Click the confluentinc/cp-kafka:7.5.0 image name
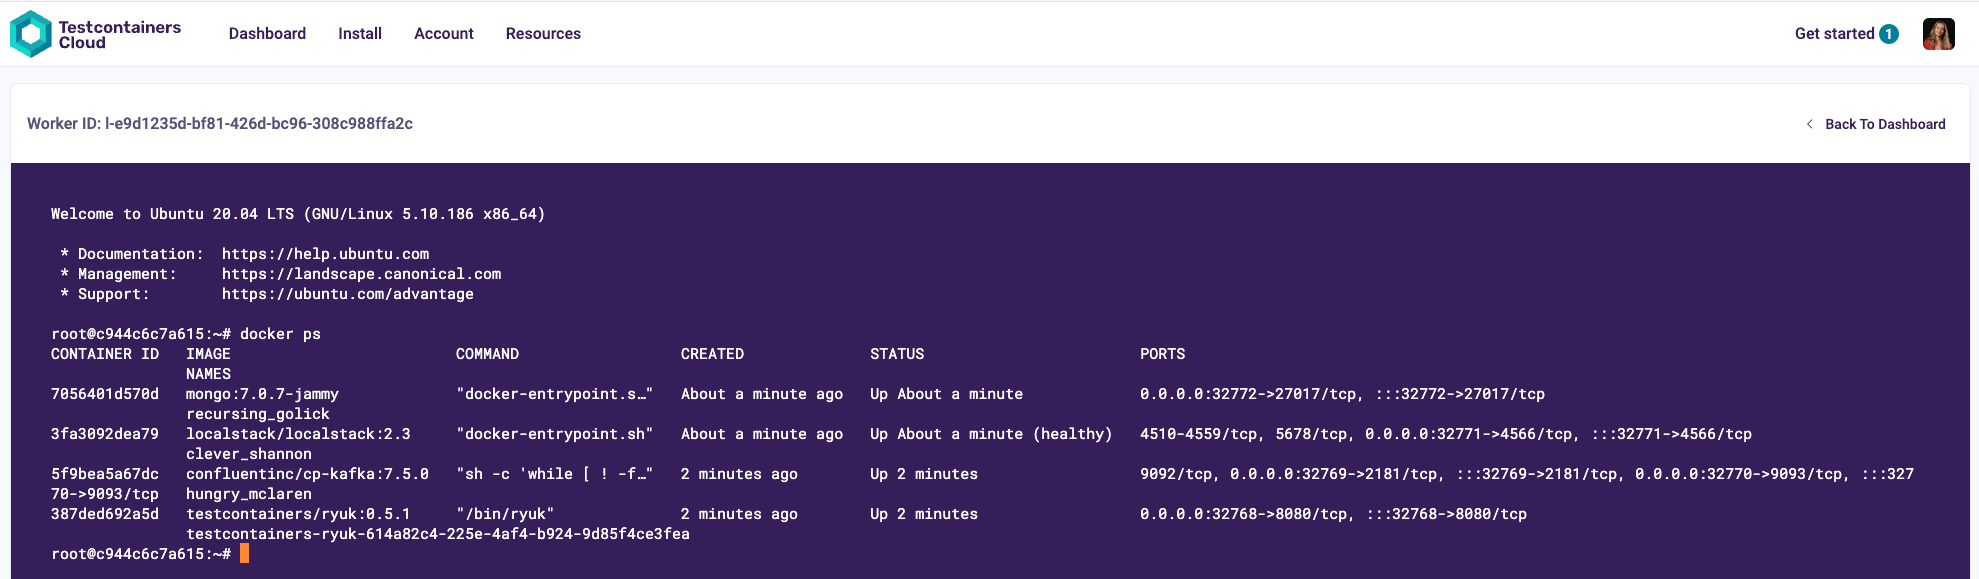The height and width of the screenshot is (579, 1979). tap(307, 474)
